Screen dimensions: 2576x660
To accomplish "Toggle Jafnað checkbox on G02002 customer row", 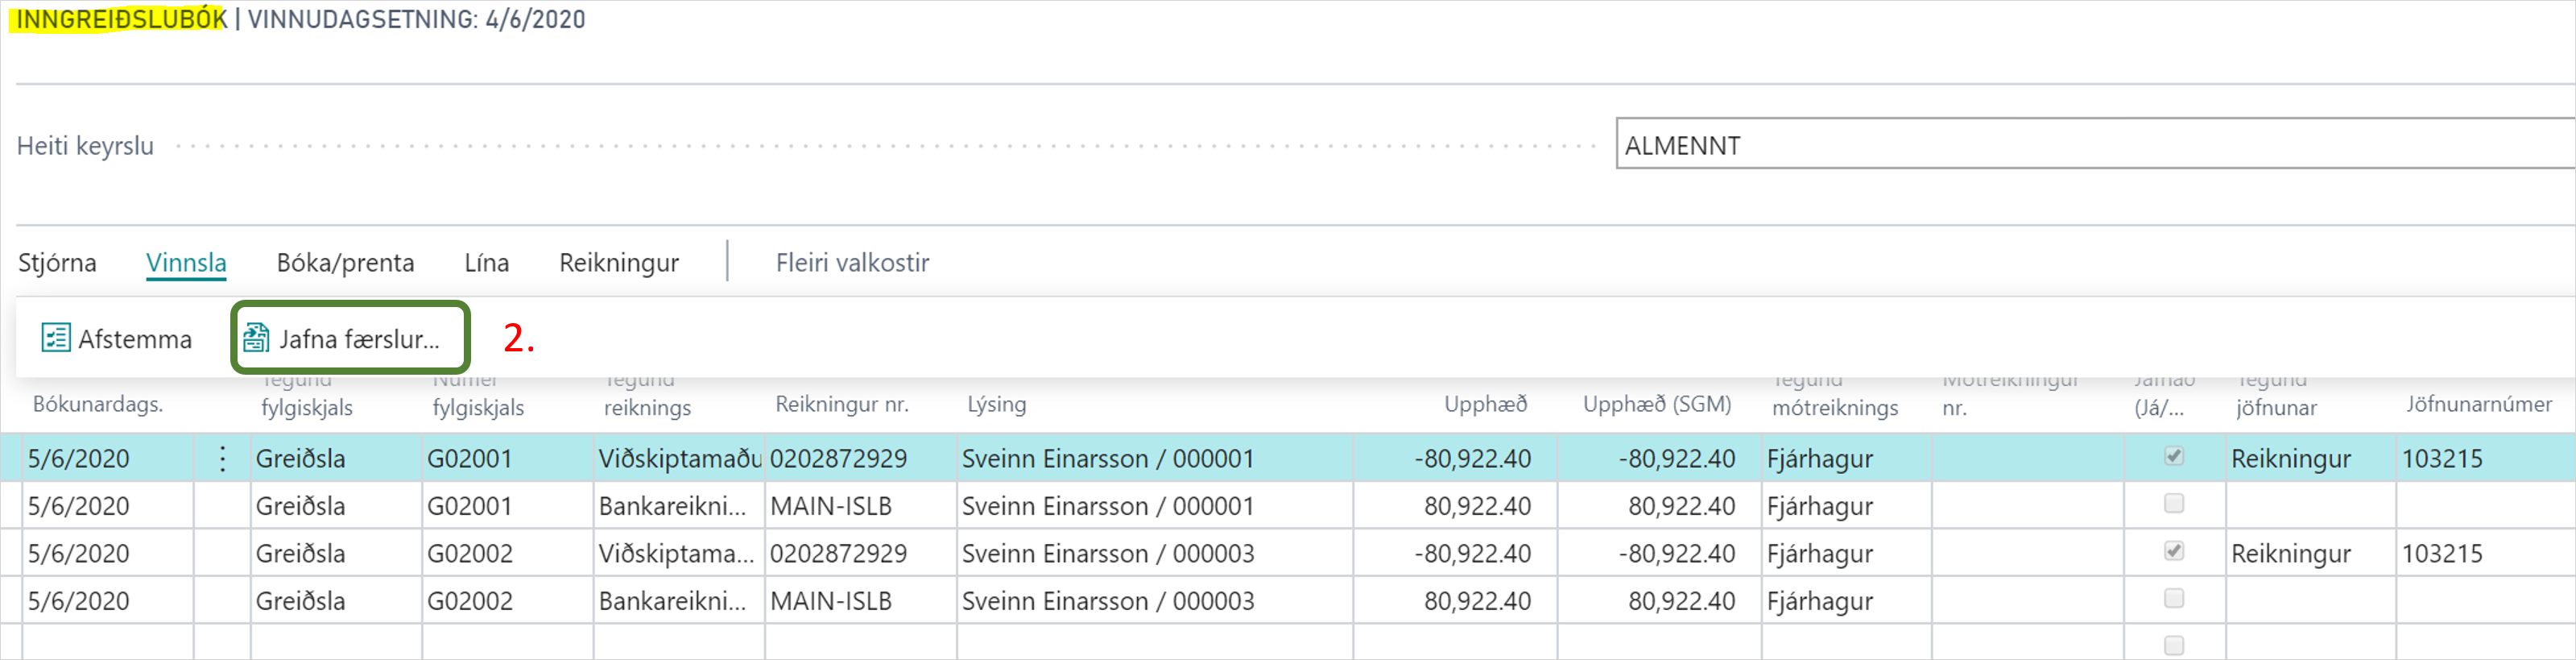I will click(2173, 552).
